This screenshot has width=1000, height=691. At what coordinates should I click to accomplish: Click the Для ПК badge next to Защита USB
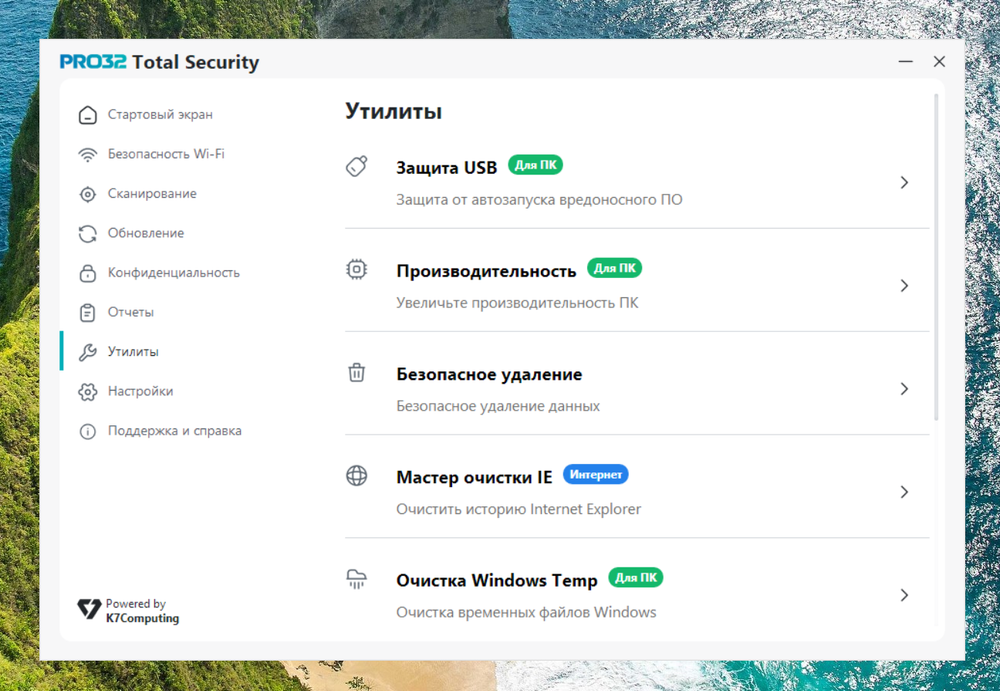pyautogui.click(x=535, y=165)
